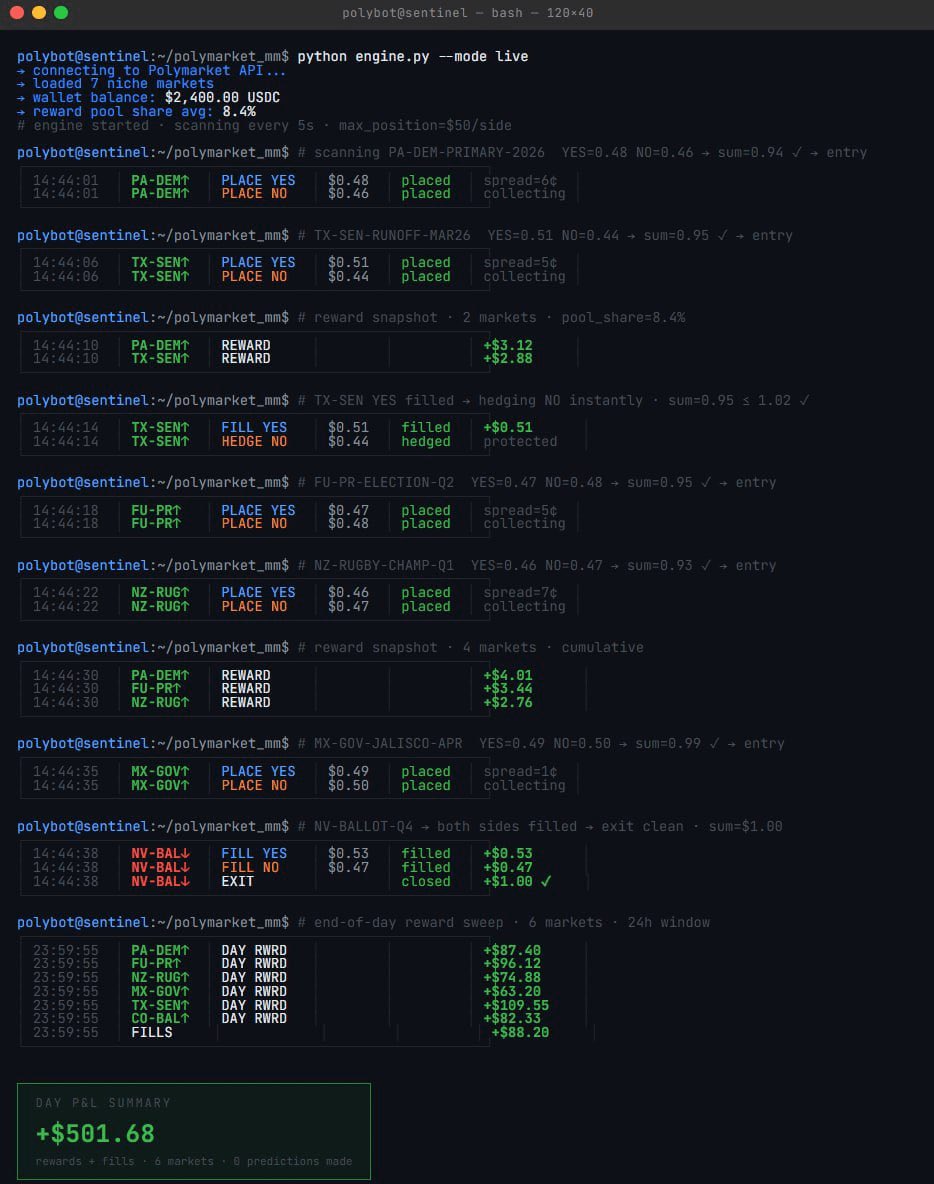Click the 'end-of-day reward sweep' comment
This screenshot has width=934, height=1184.
(x=408, y=923)
